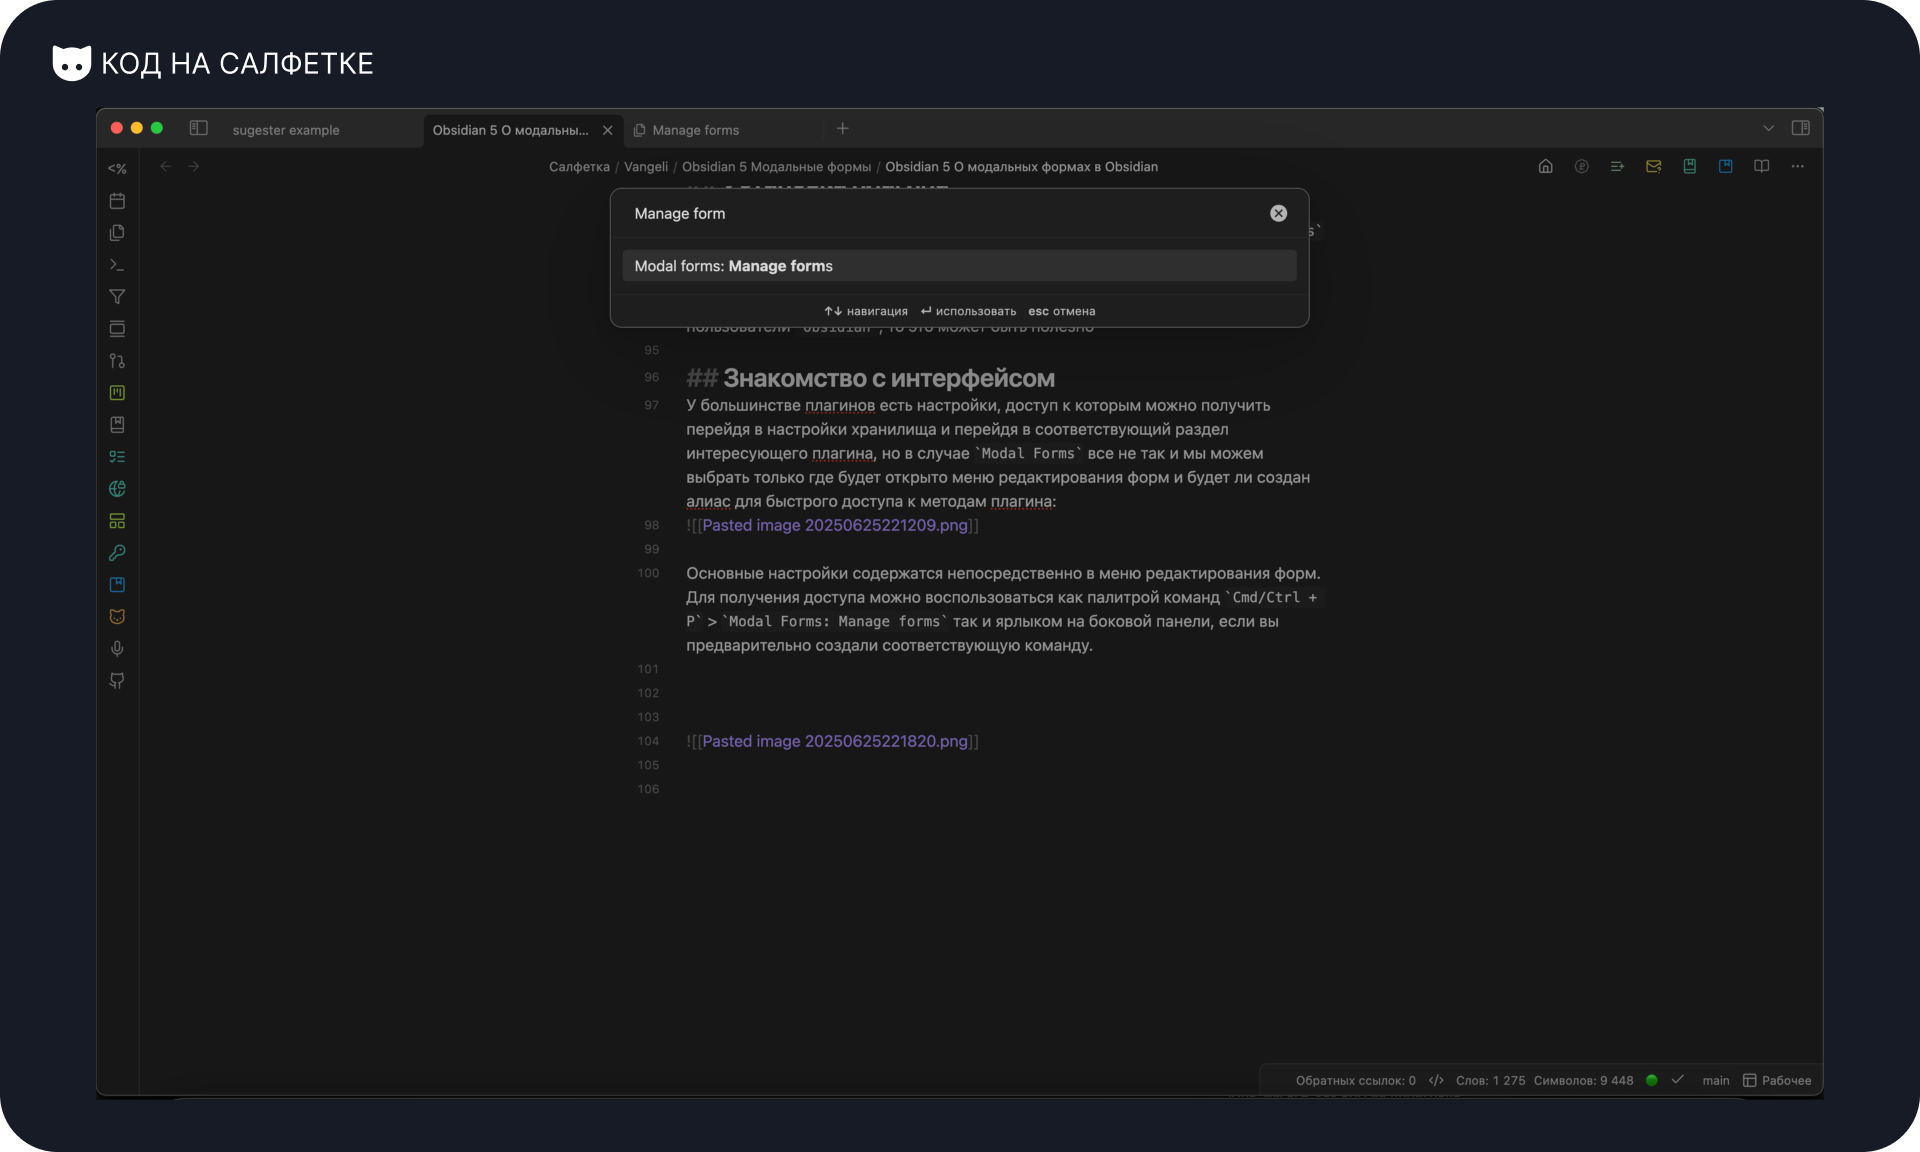The height and width of the screenshot is (1152, 1920).
Task: Toggle source mode code icon in status bar
Action: coord(1436,1081)
